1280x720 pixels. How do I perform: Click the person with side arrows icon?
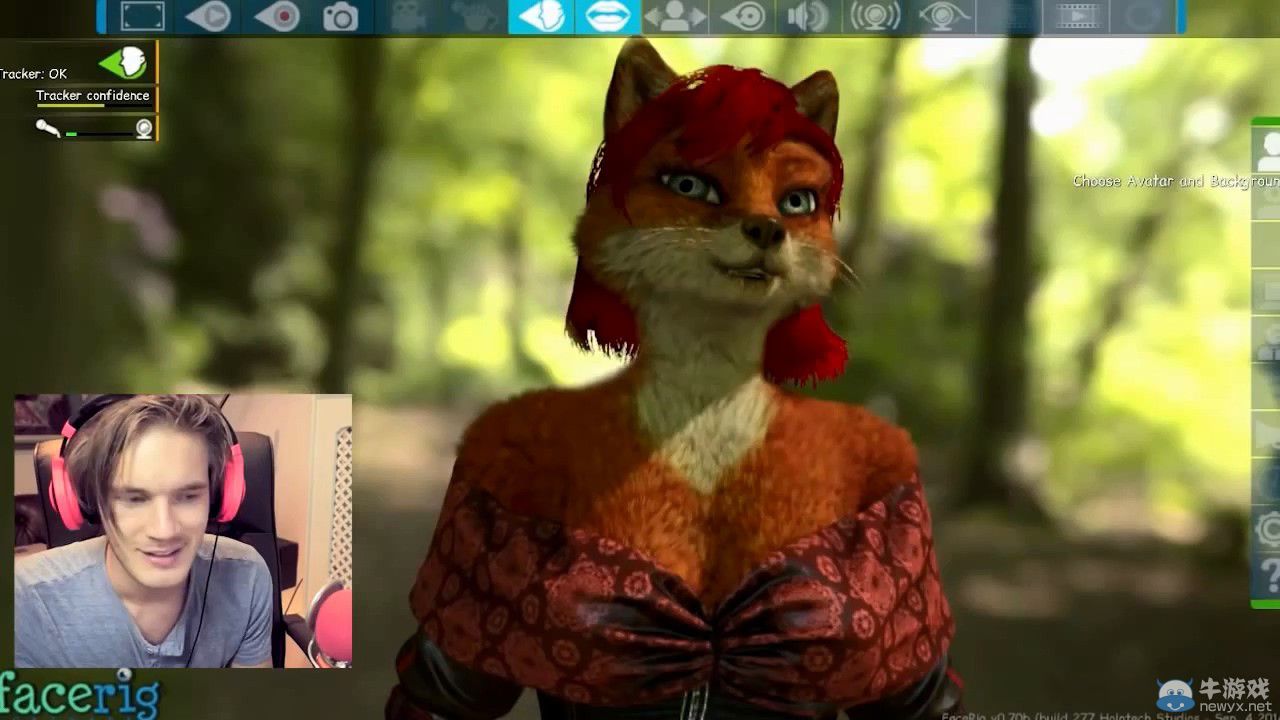(x=675, y=16)
